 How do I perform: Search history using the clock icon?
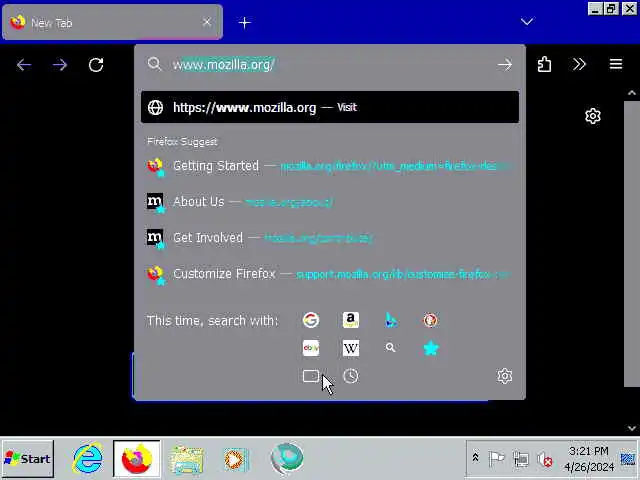point(351,376)
